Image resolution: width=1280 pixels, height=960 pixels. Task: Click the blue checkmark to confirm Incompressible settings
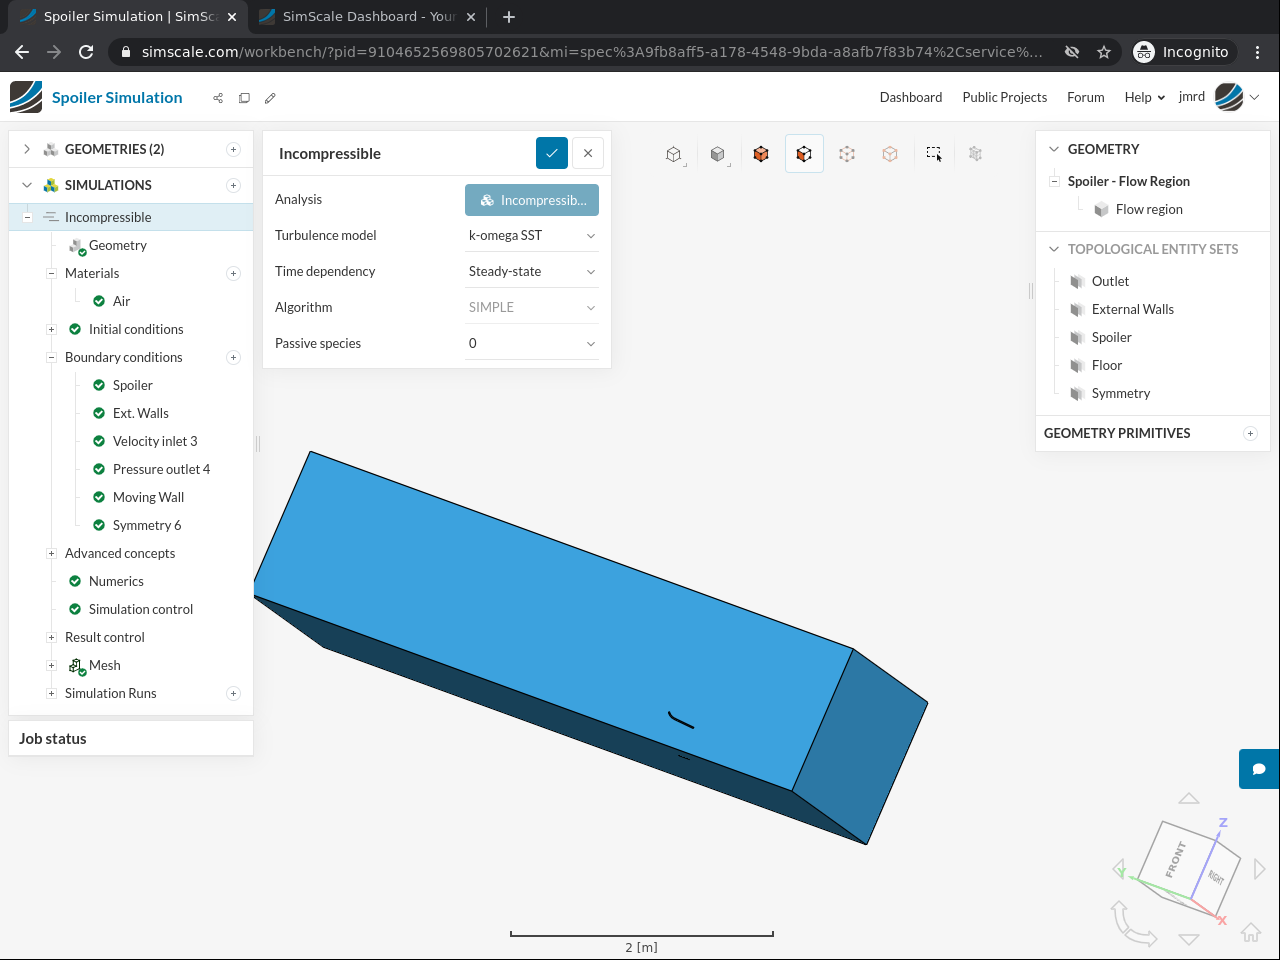point(551,153)
